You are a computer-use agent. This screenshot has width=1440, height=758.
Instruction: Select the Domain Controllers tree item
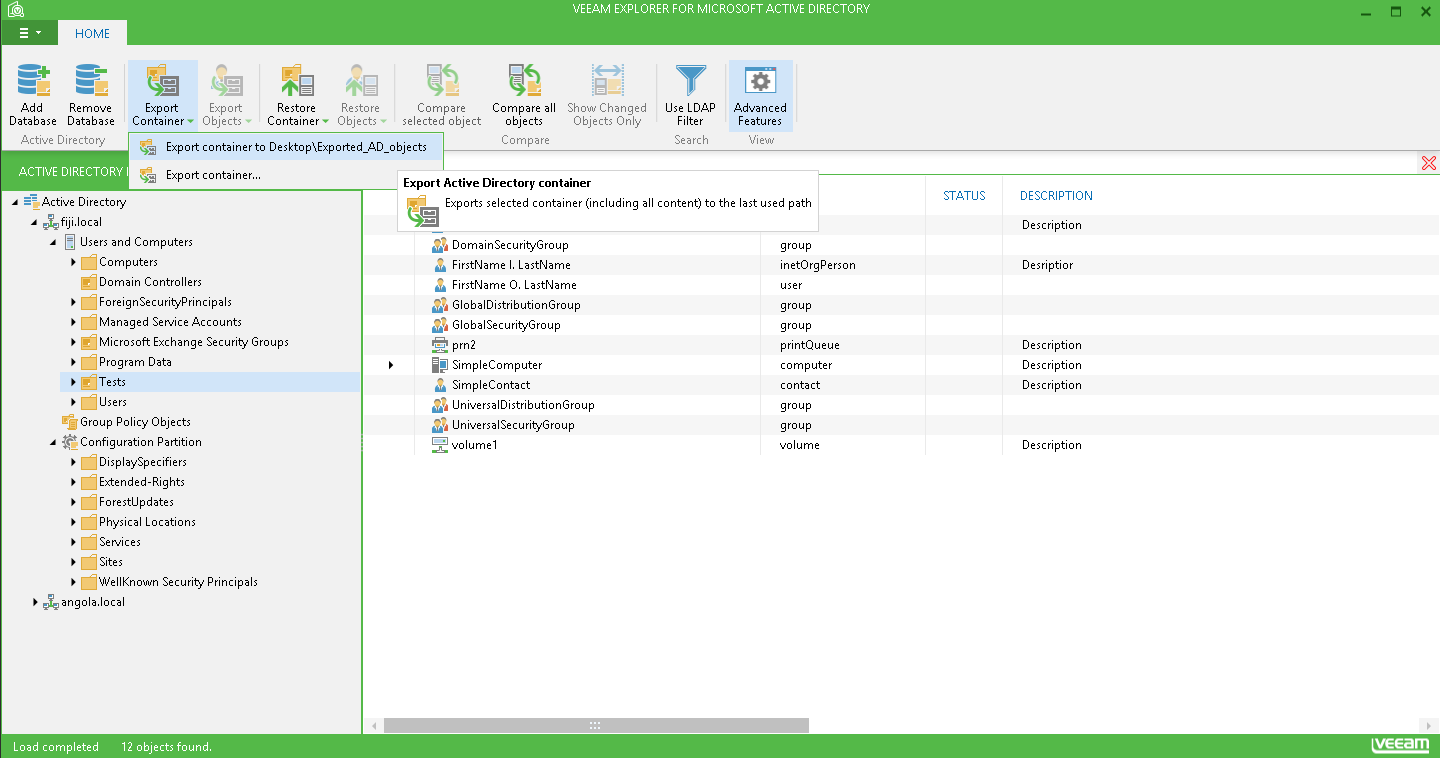(150, 282)
